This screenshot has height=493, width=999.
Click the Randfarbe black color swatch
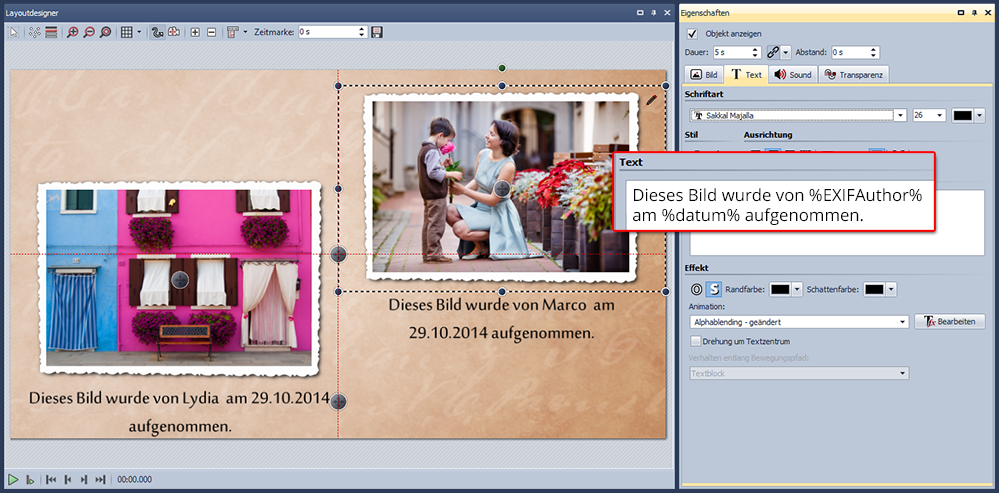780,289
